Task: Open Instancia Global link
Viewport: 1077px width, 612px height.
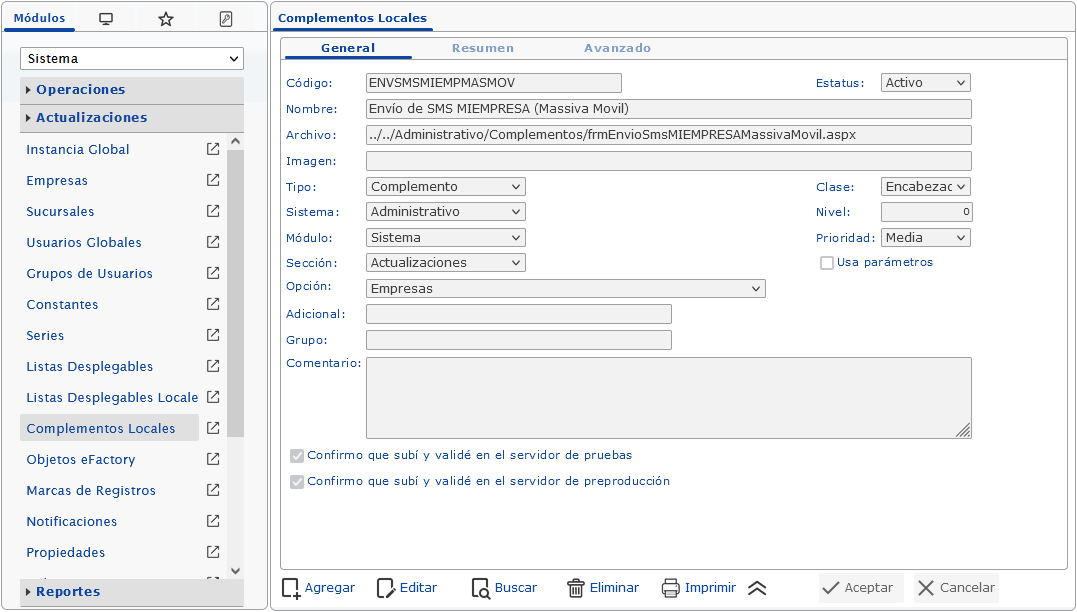Action: [78, 149]
